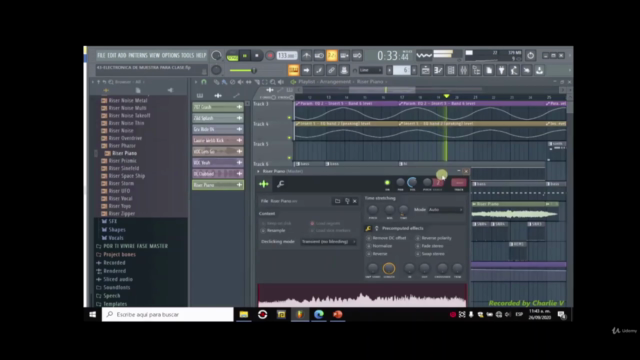Toggle the Resample checkbox

coord(263,231)
